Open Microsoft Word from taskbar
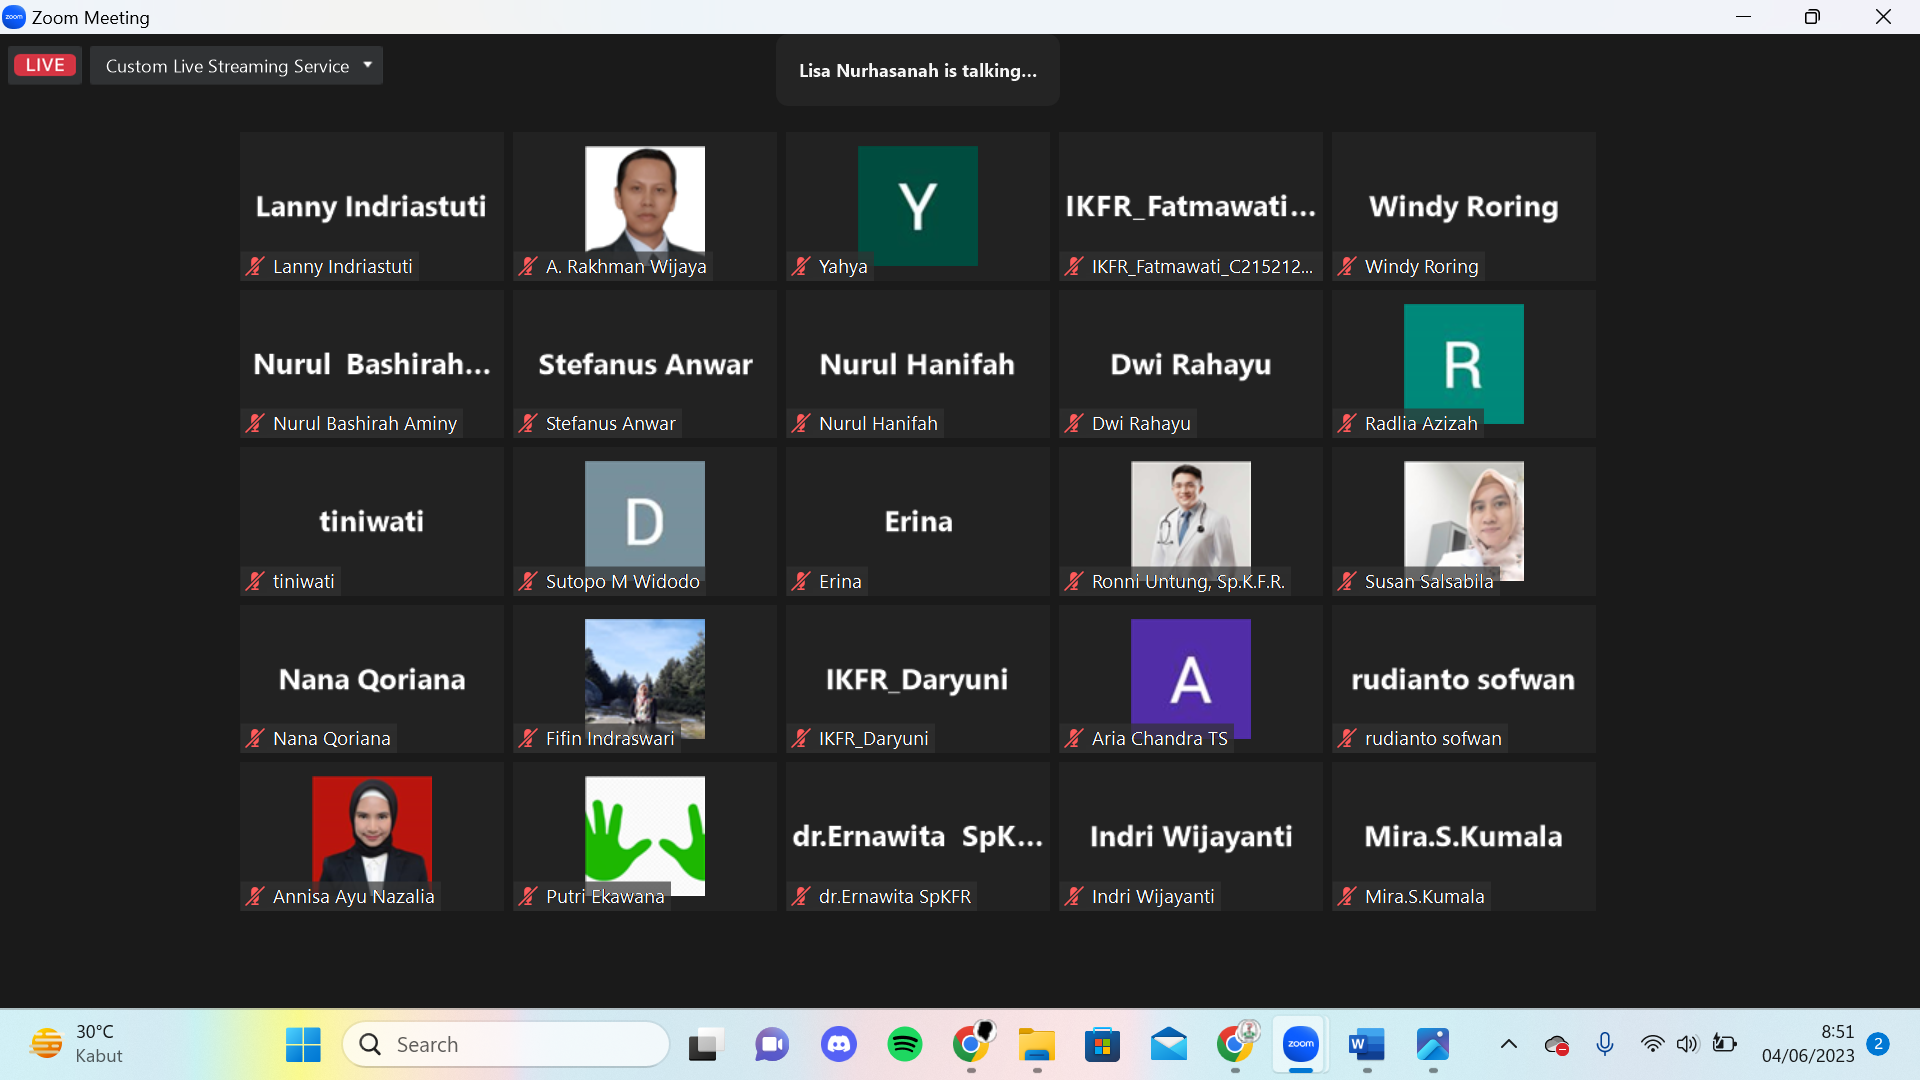This screenshot has width=1920, height=1080. pos(1366,1044)
